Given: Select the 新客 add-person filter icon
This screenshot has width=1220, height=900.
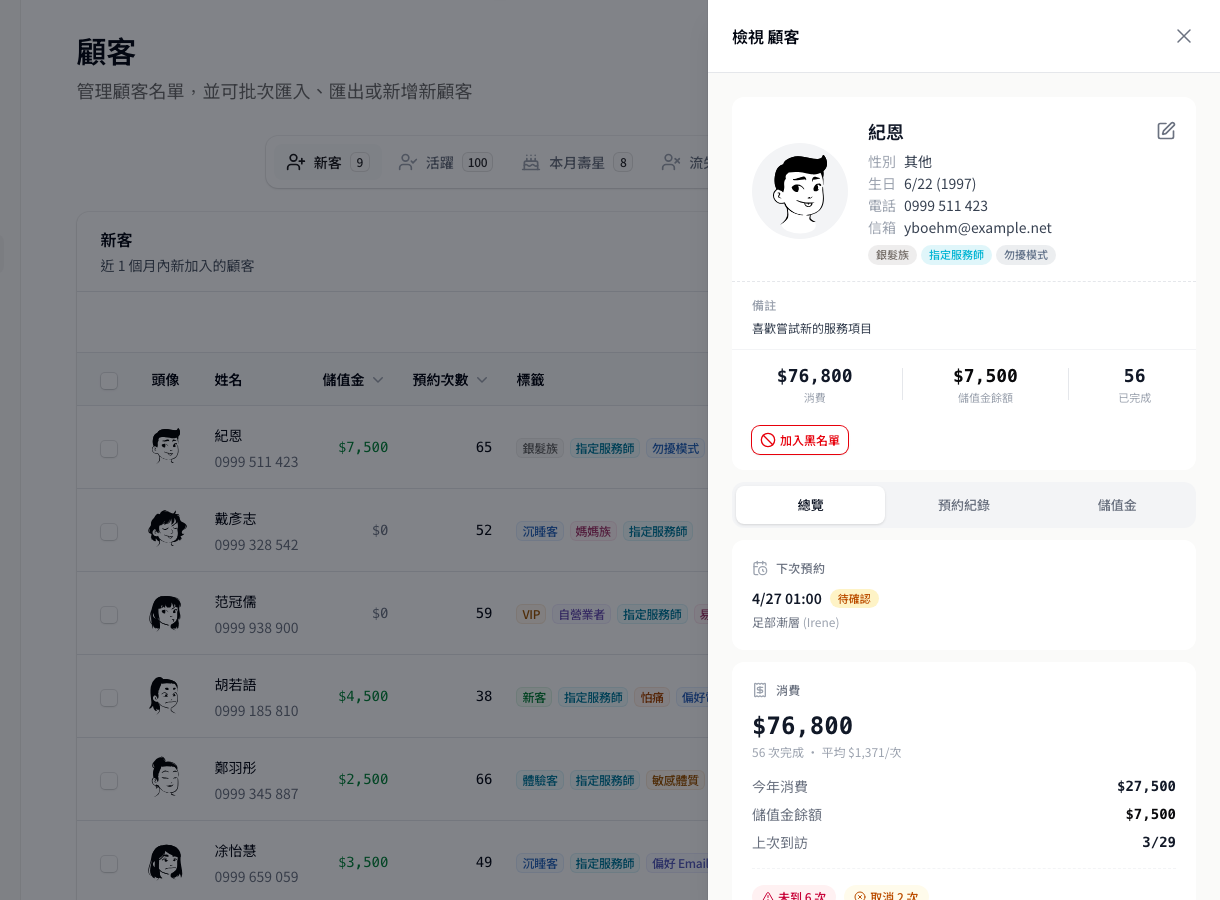Looking at the screenshot, I should tap(296, 161).
